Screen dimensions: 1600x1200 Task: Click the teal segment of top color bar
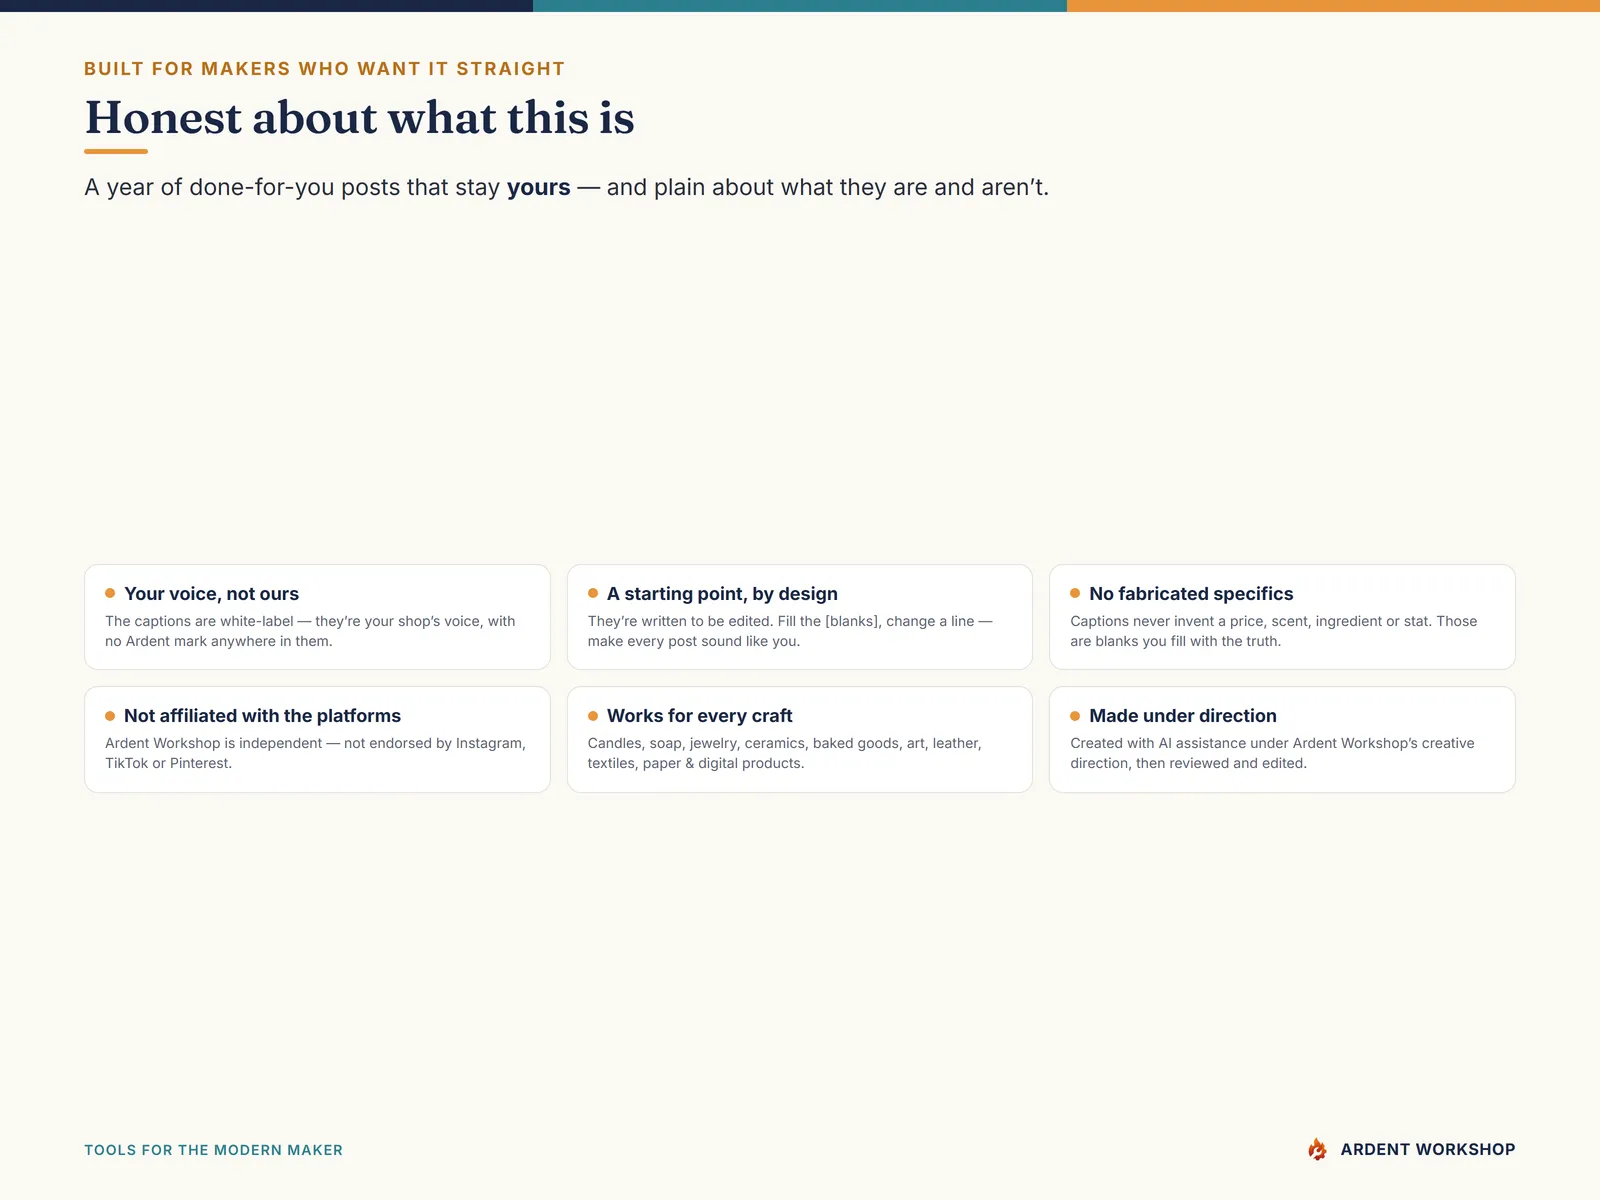(800, 6)
